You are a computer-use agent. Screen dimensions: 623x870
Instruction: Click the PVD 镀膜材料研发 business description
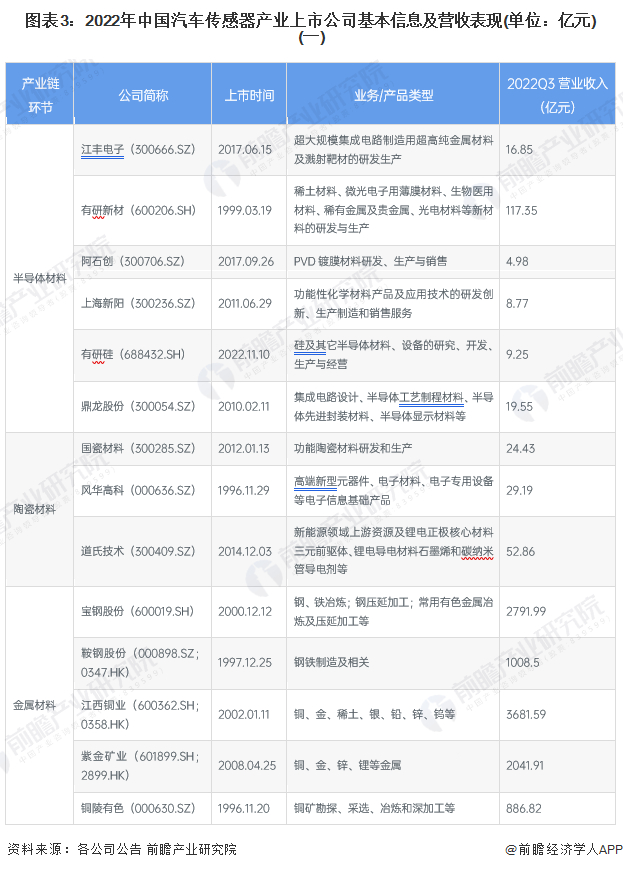(x=370, y=262)
